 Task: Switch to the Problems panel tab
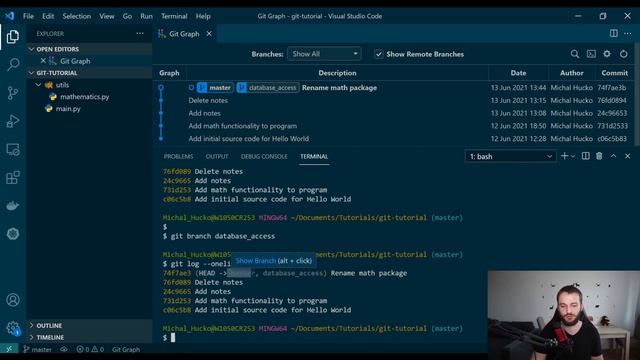[x=178, y=156]
